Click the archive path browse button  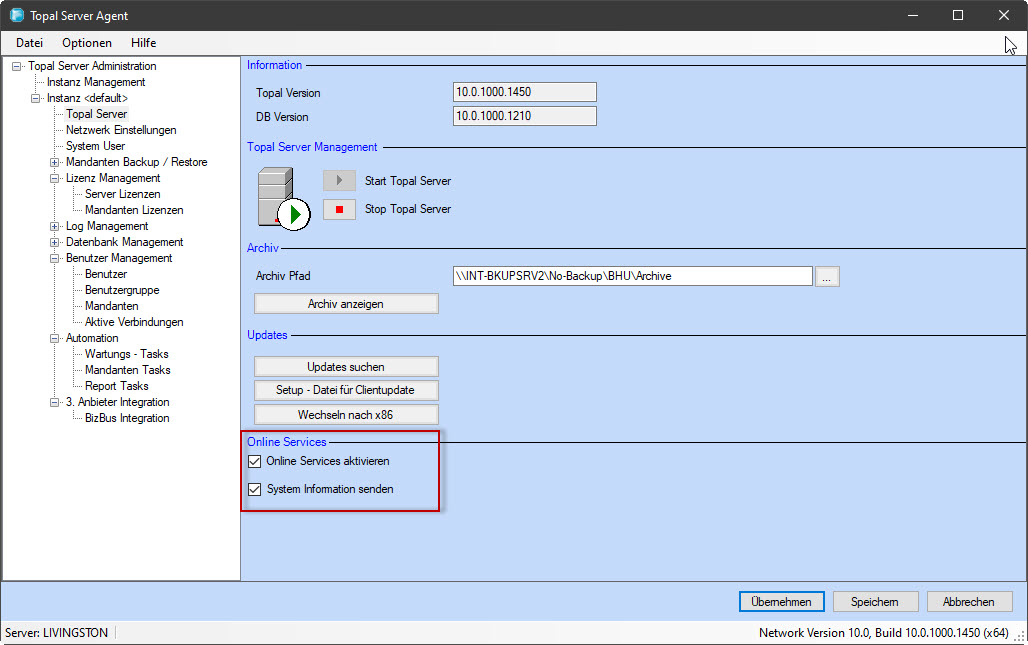point(827,277)
